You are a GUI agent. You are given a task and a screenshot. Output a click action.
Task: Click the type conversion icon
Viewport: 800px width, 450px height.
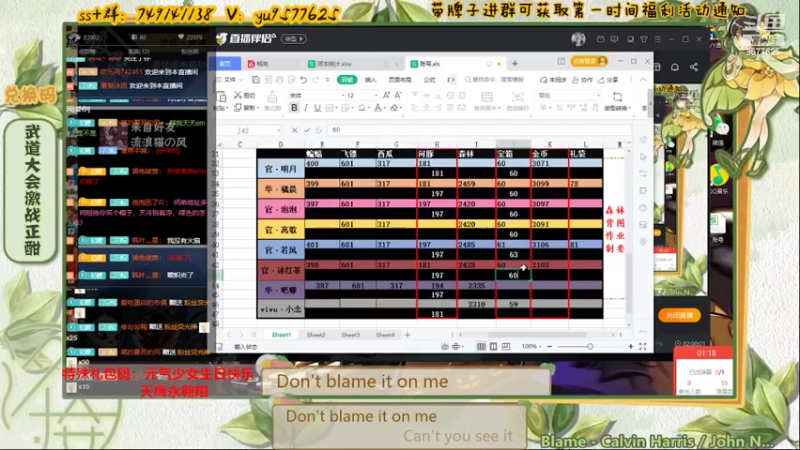[x=617, y=97]
